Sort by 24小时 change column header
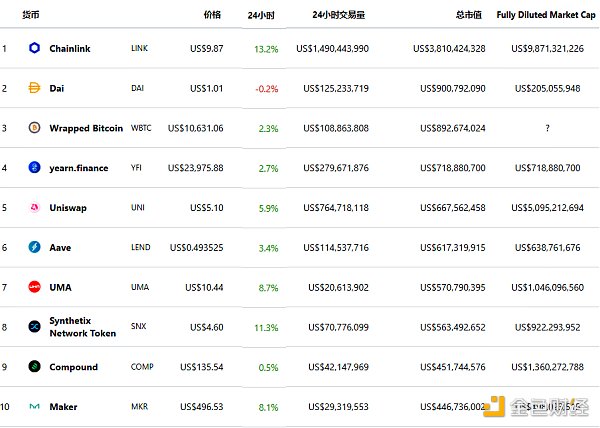The height and width of the screenshot is (428, 600). 263,16
